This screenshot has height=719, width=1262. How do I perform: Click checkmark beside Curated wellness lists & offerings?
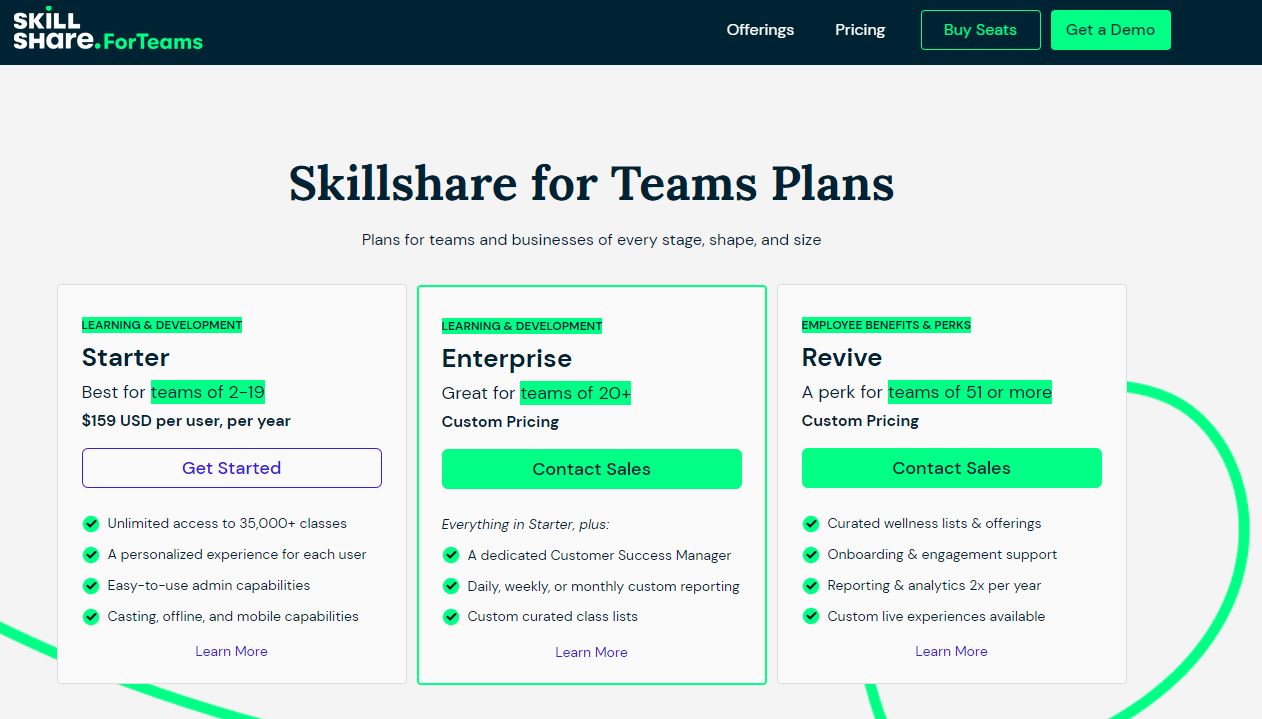point(811,523)
